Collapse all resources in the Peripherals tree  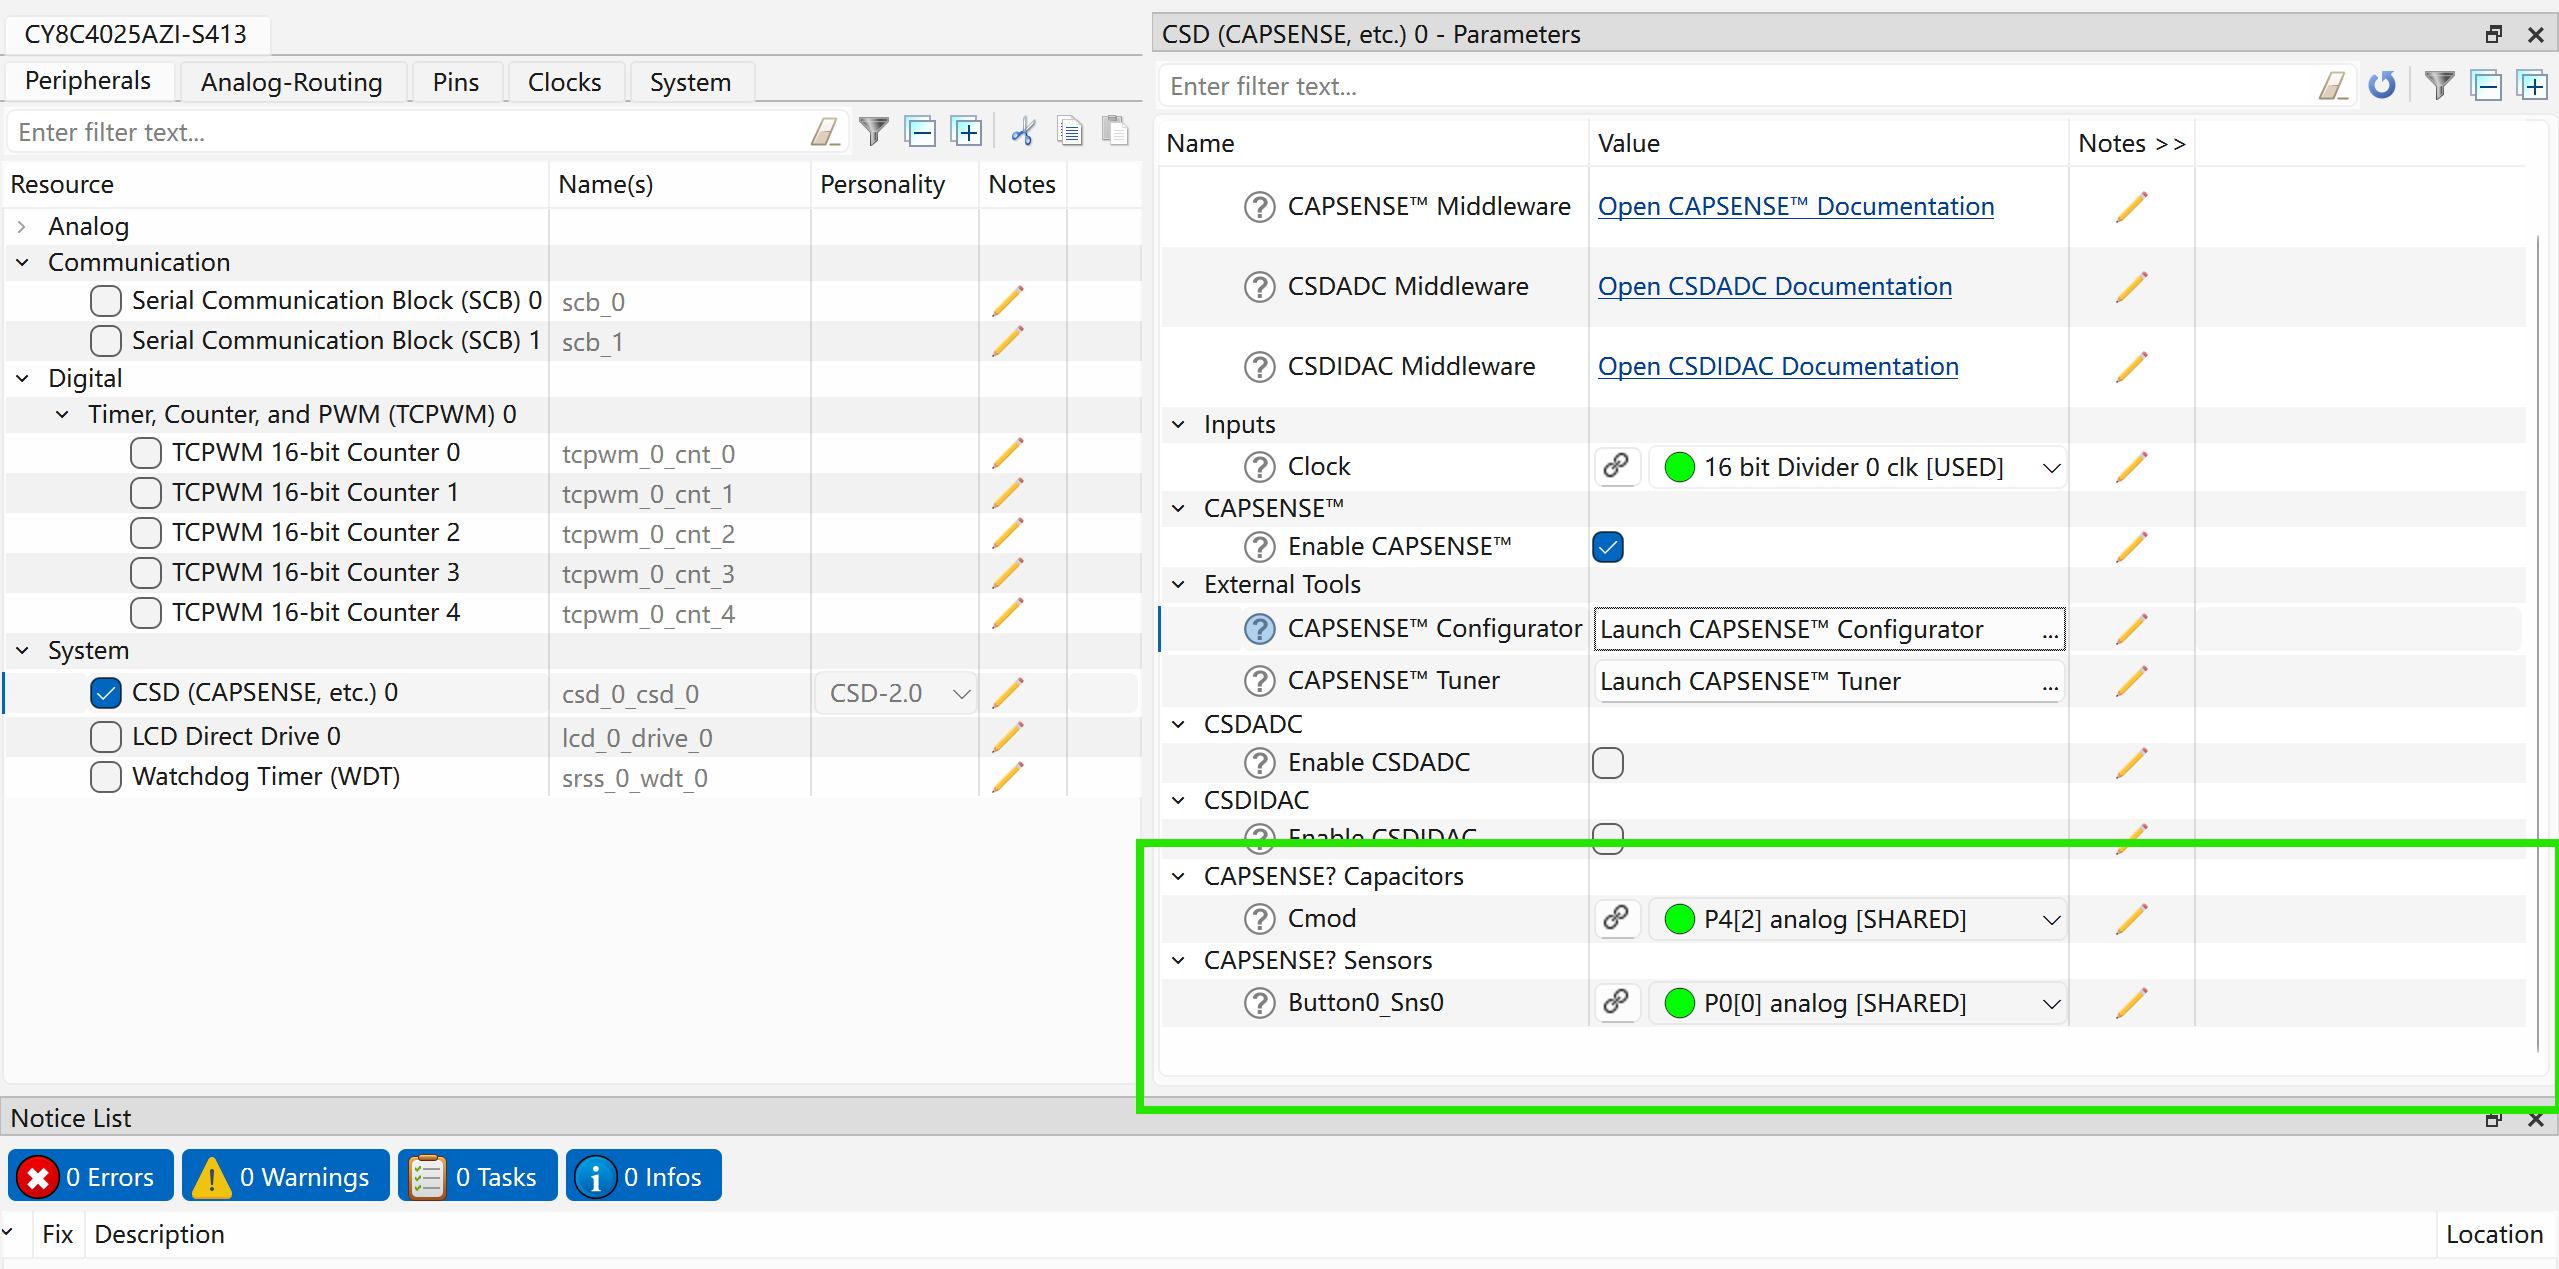pos(919,132)
